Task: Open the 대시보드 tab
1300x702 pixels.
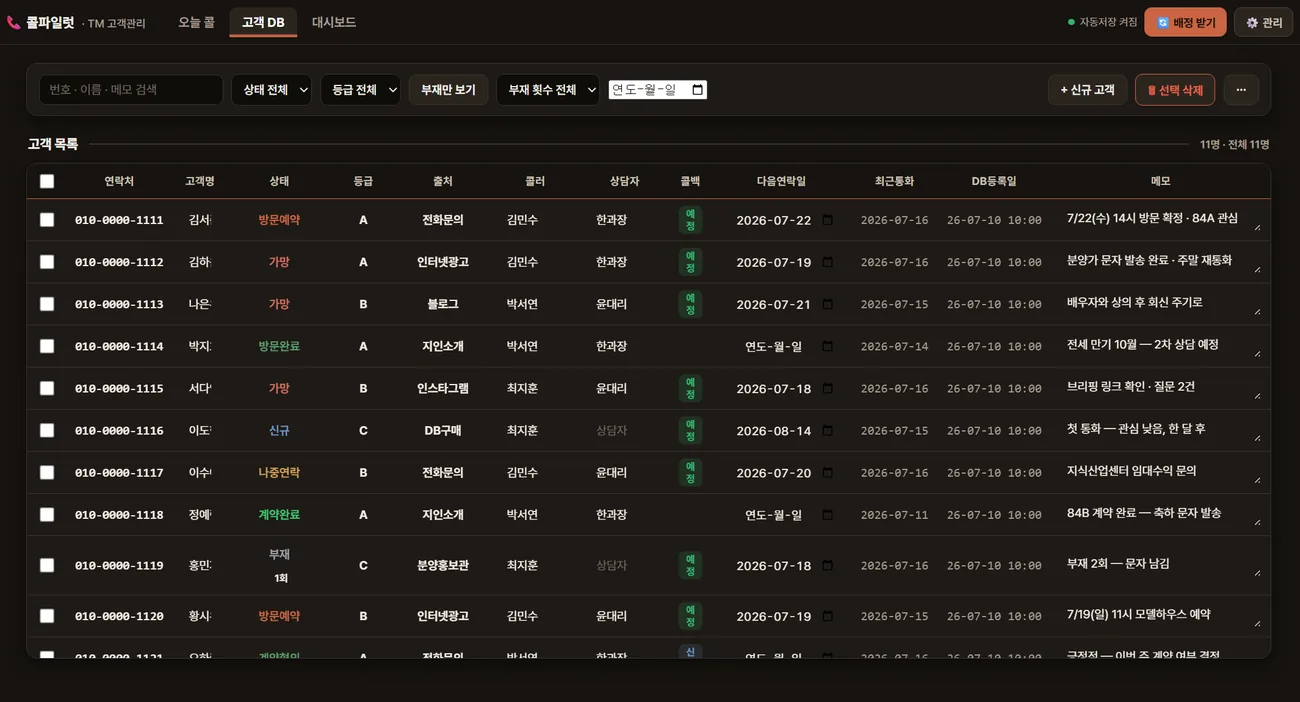Action: coord(334,22)
